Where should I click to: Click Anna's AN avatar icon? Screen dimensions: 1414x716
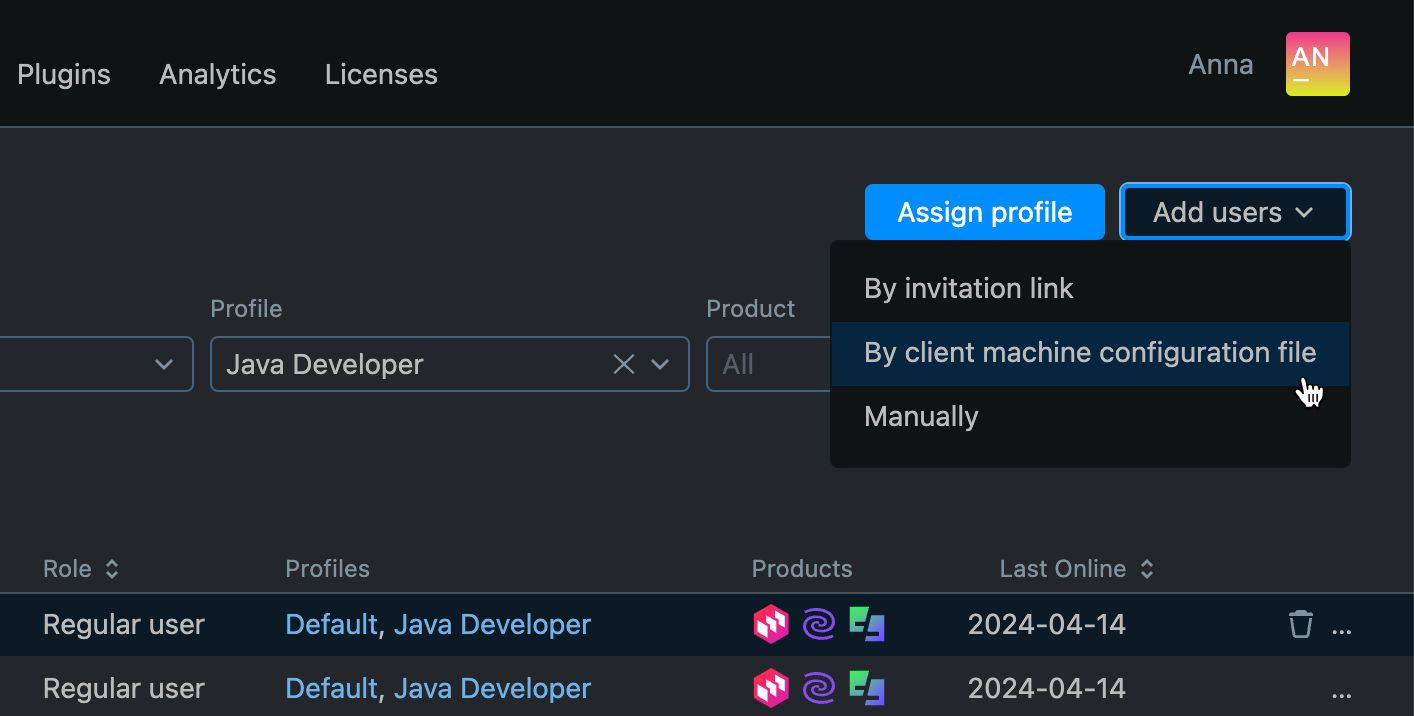(1317, 63)
